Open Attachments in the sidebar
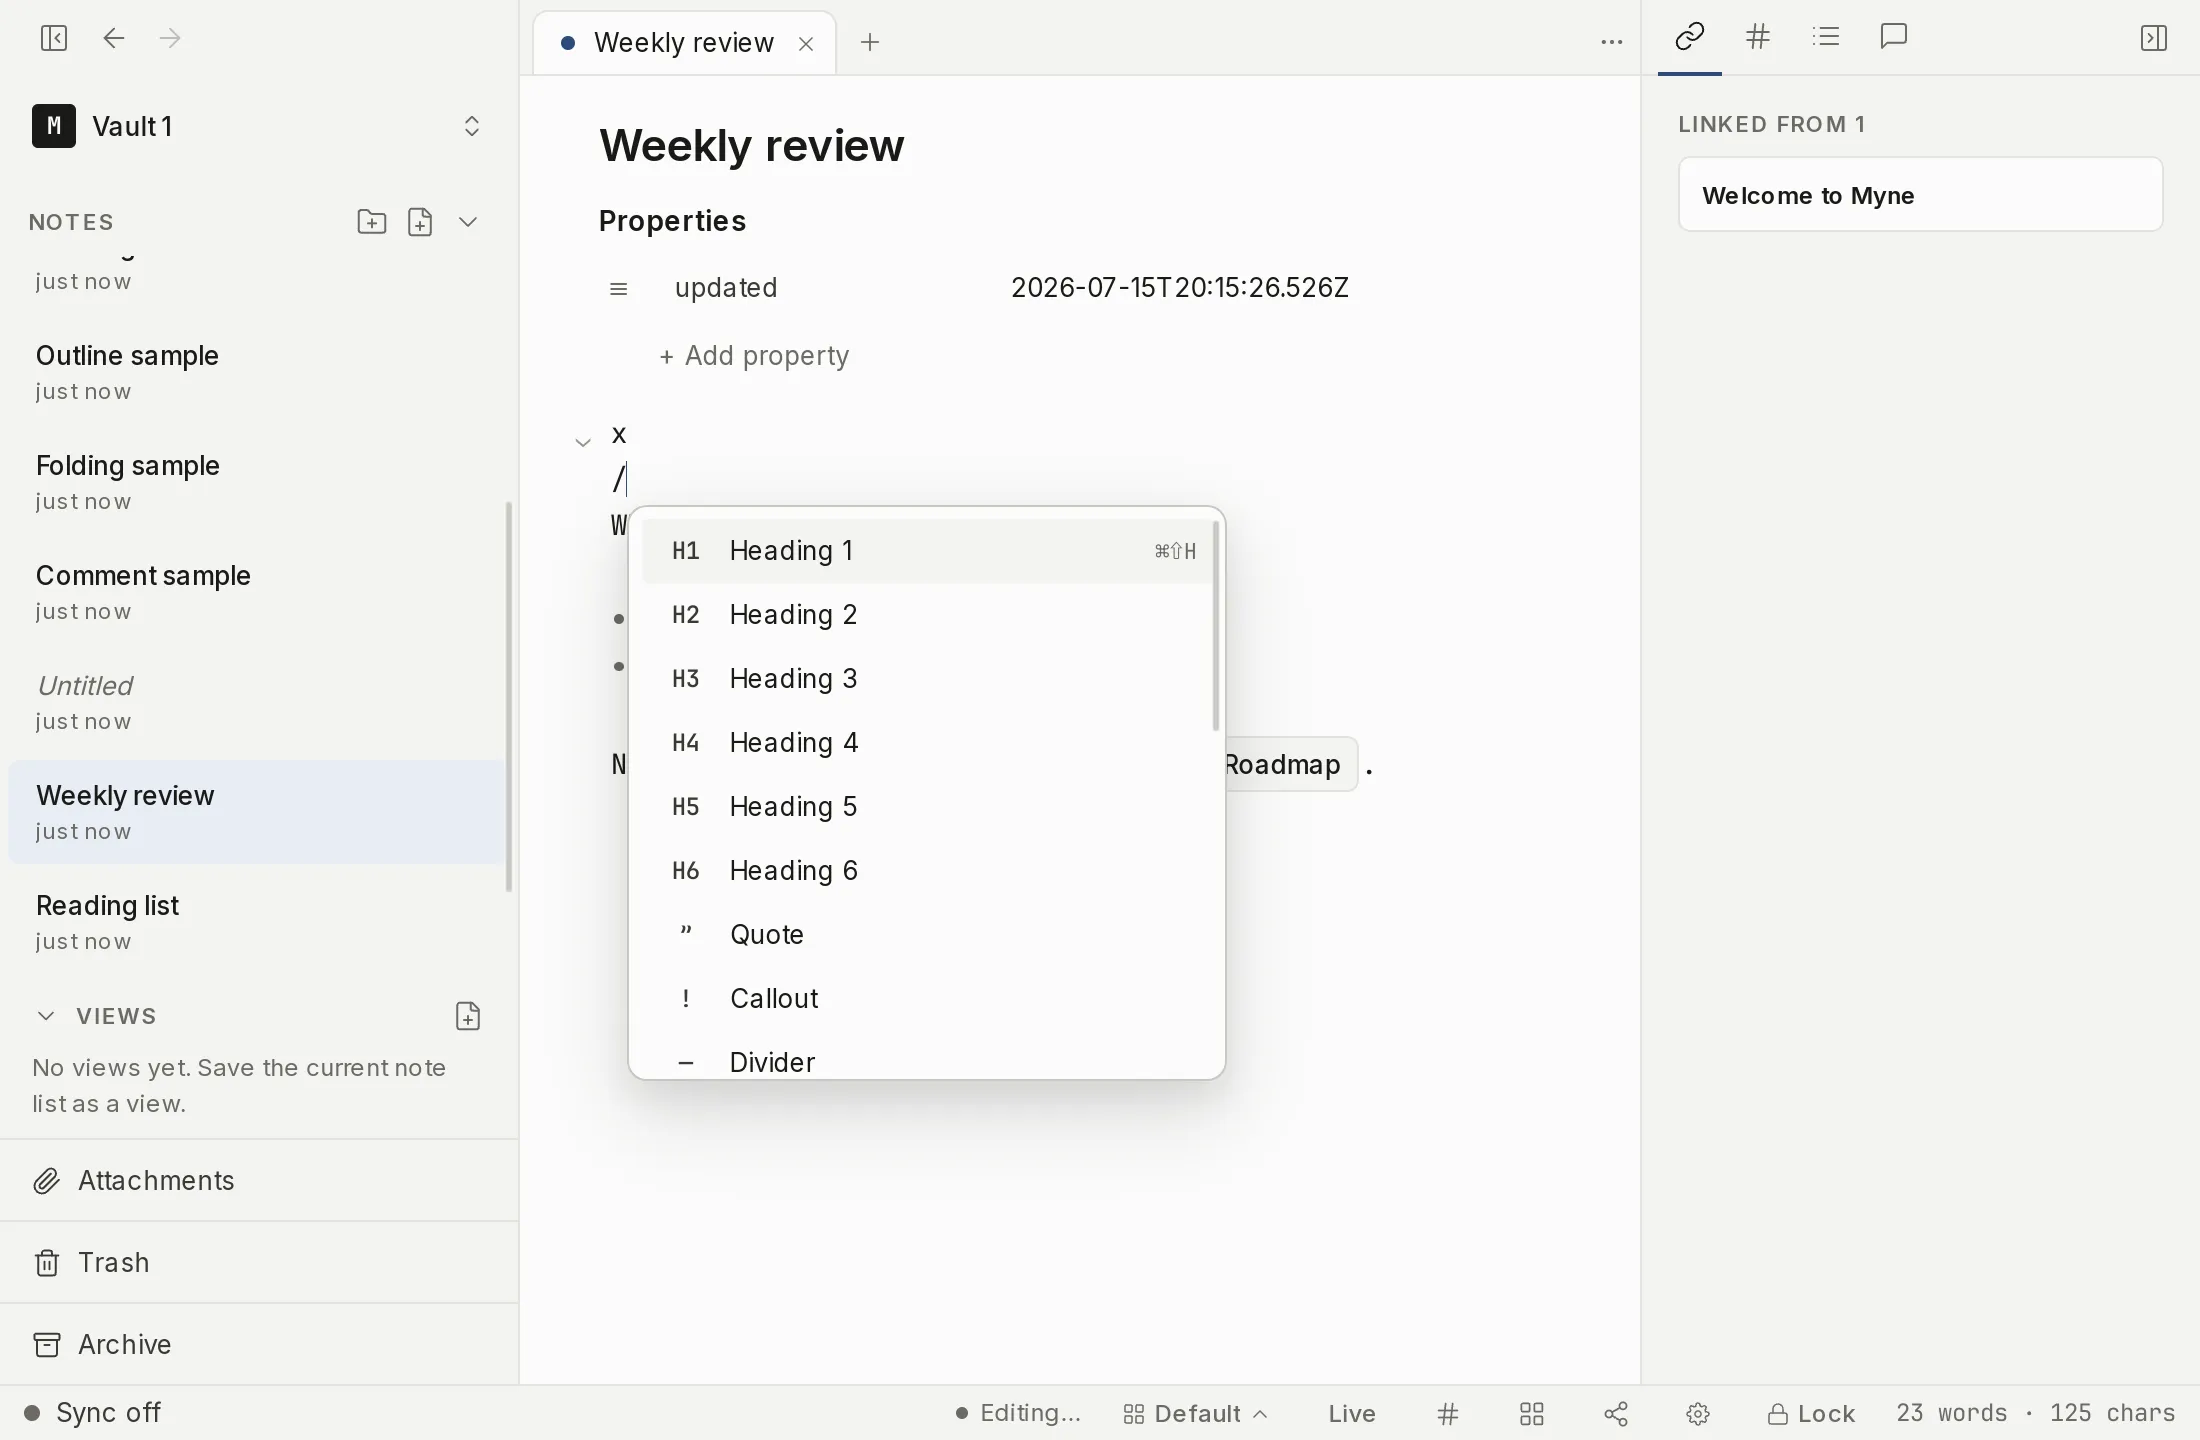This screenshot has width=2200, height=1440. click(x=259, y=1181)
